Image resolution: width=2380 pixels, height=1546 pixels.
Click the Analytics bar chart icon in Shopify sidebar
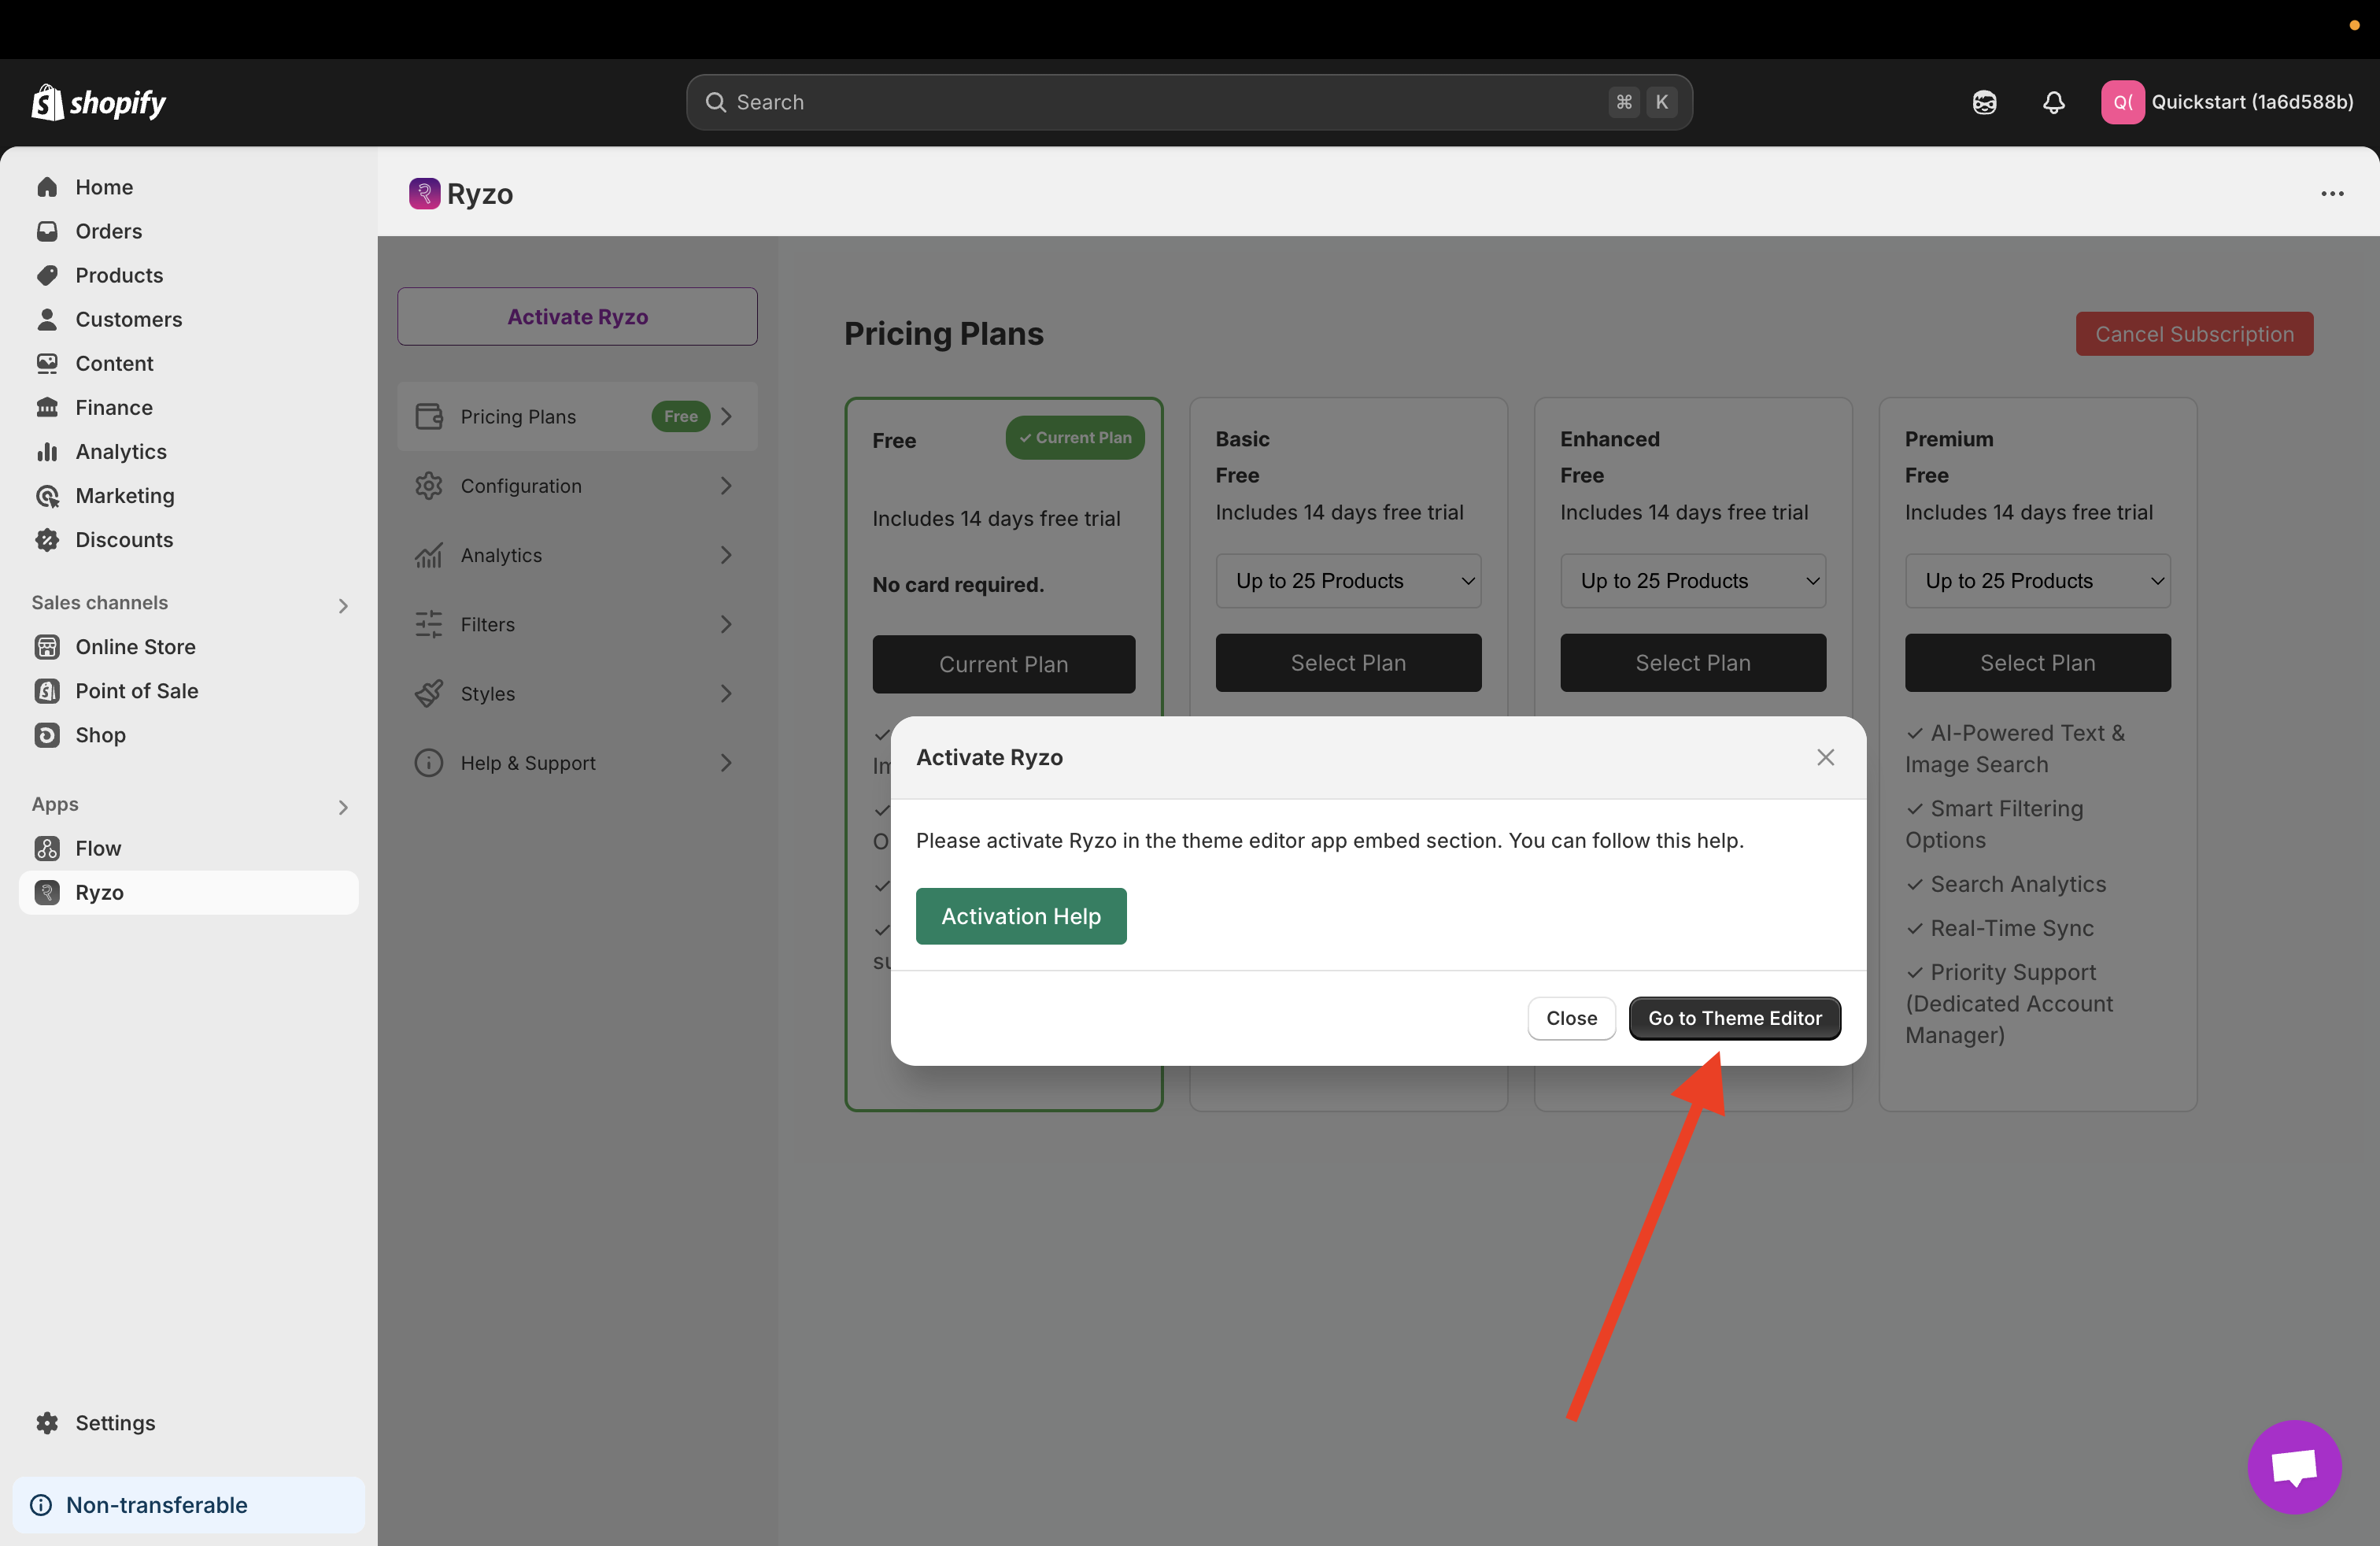pos(47,451)
